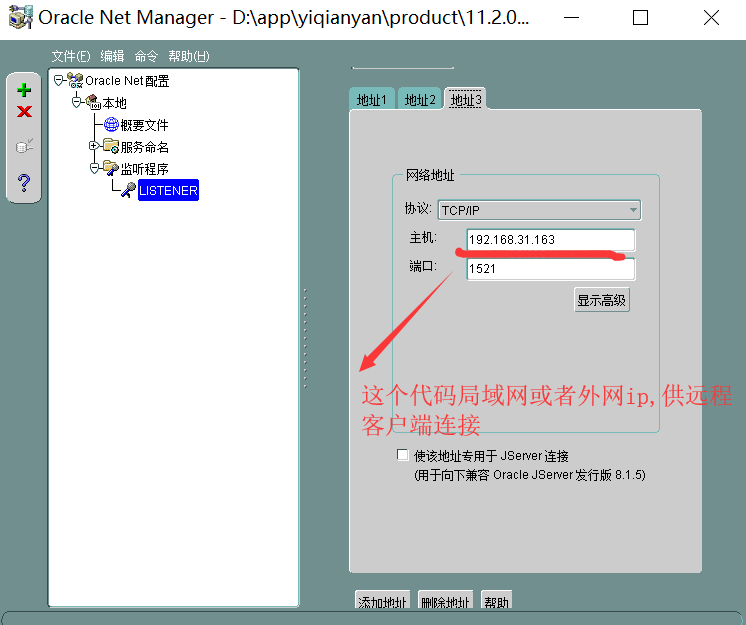Image resolution: width=746 pixels, height=625 pixels.
Task: Select 监听程序 in the tree
Action: pyautogui.click(x=145, y=169)
